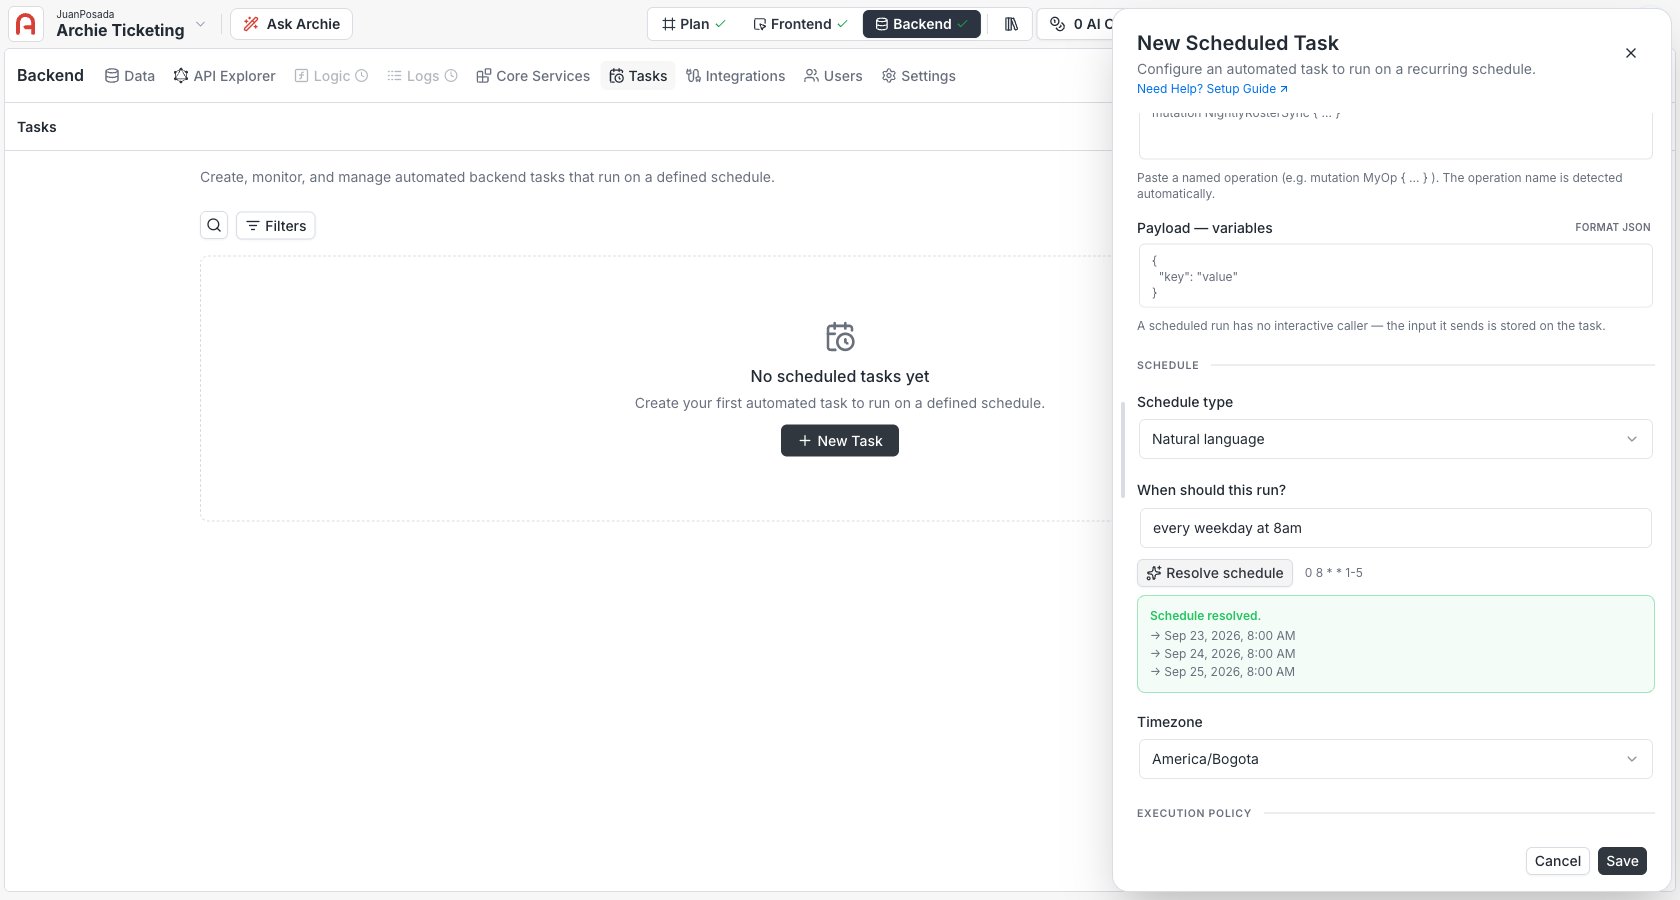Go to Core Services tab
The width and height of the screenshot is (1680, 900).
[x=533, y=76]
